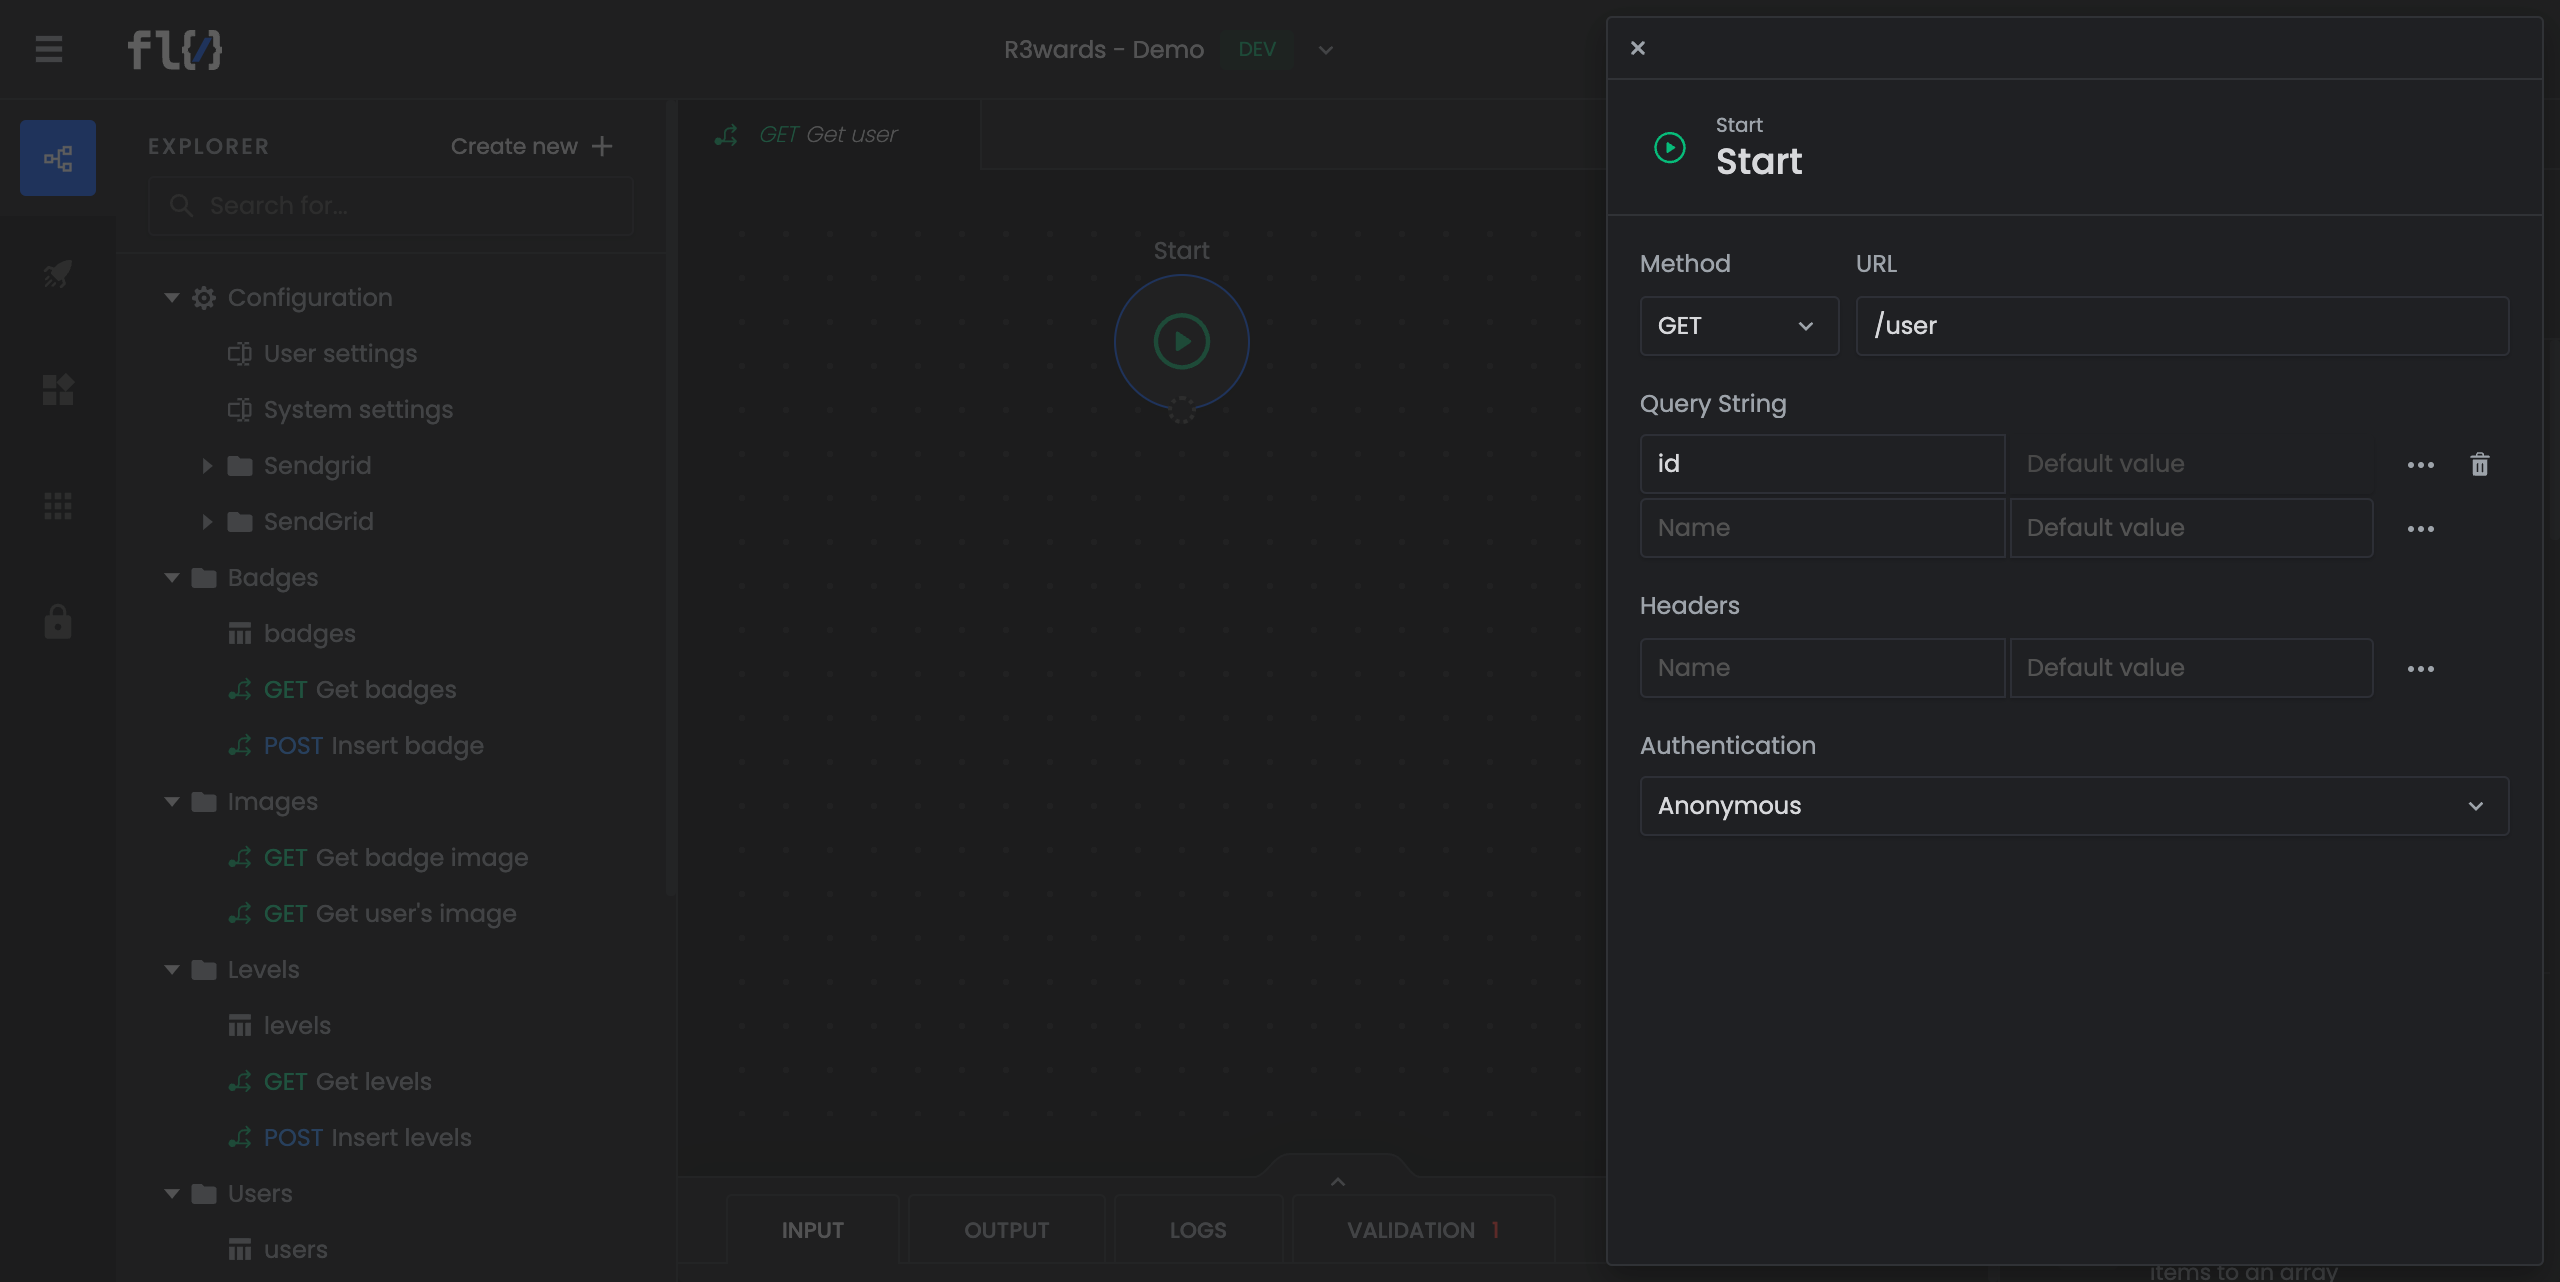Click the Start node play icon on canvas
Viewport: 2560px width, 1282px height.
tap(1182, 342)
